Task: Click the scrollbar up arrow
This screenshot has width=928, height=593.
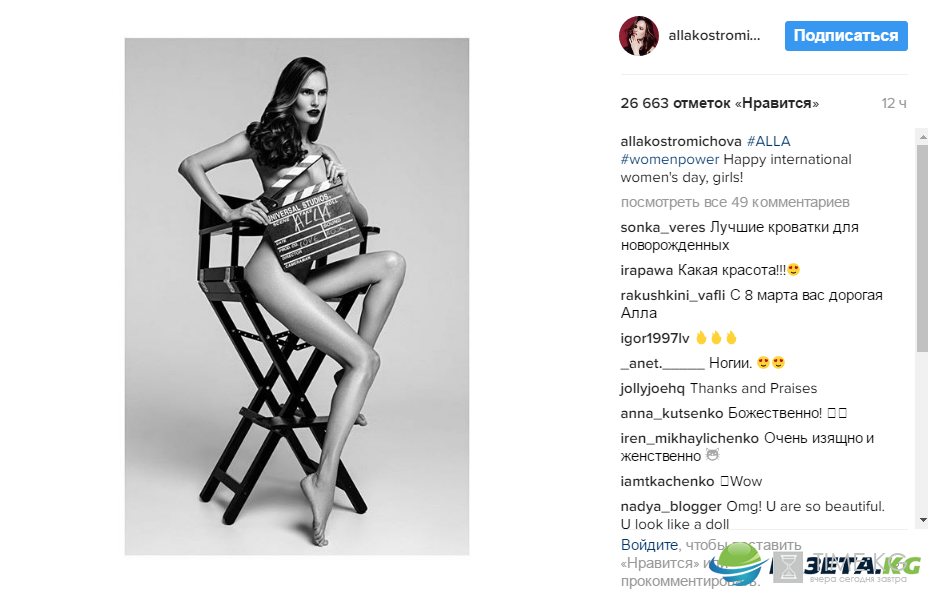Action: point(922,136)
